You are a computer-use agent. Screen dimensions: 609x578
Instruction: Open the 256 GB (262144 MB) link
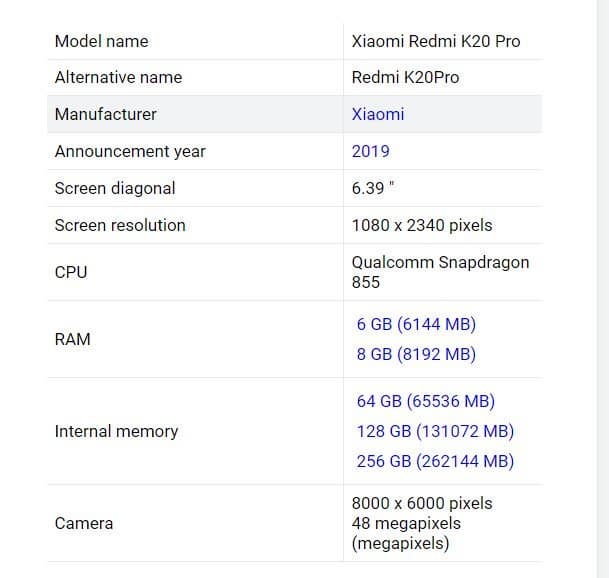pyautogui.click(x=435, y=461)
